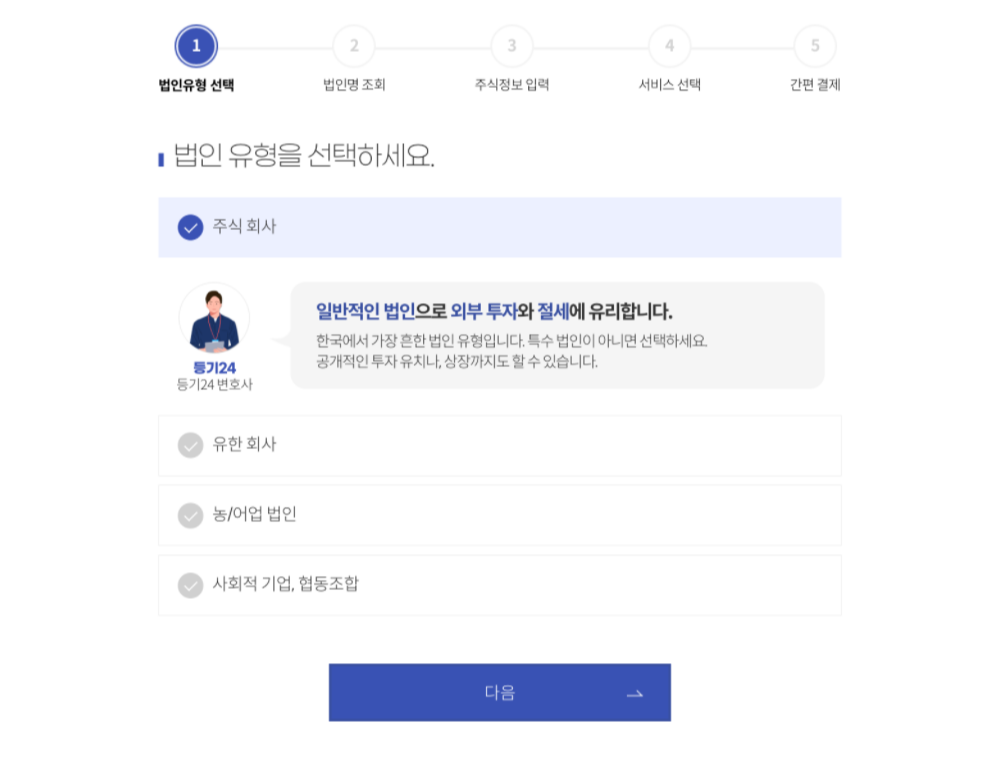Click the gray check icon beside 유한 회사
This screenshot has width=1000, height=760.
tap(192, 444)
